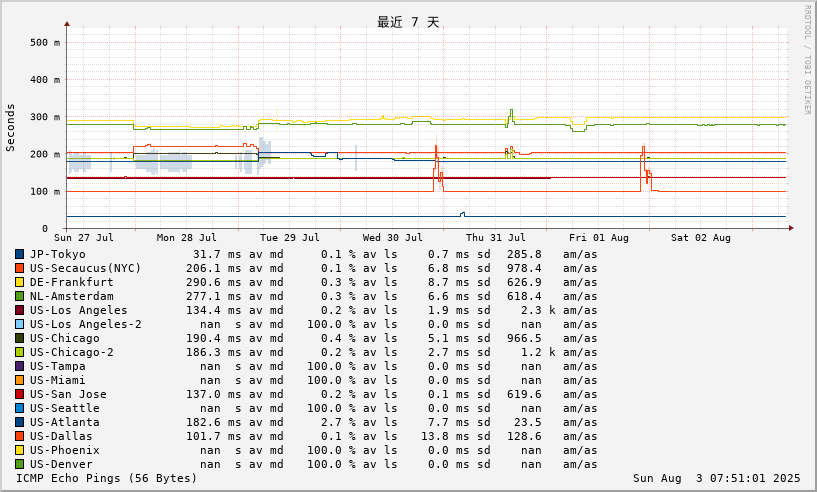Click the Seconds y-axis label
This screenshot has width=817, height=492.
(10, 128)
